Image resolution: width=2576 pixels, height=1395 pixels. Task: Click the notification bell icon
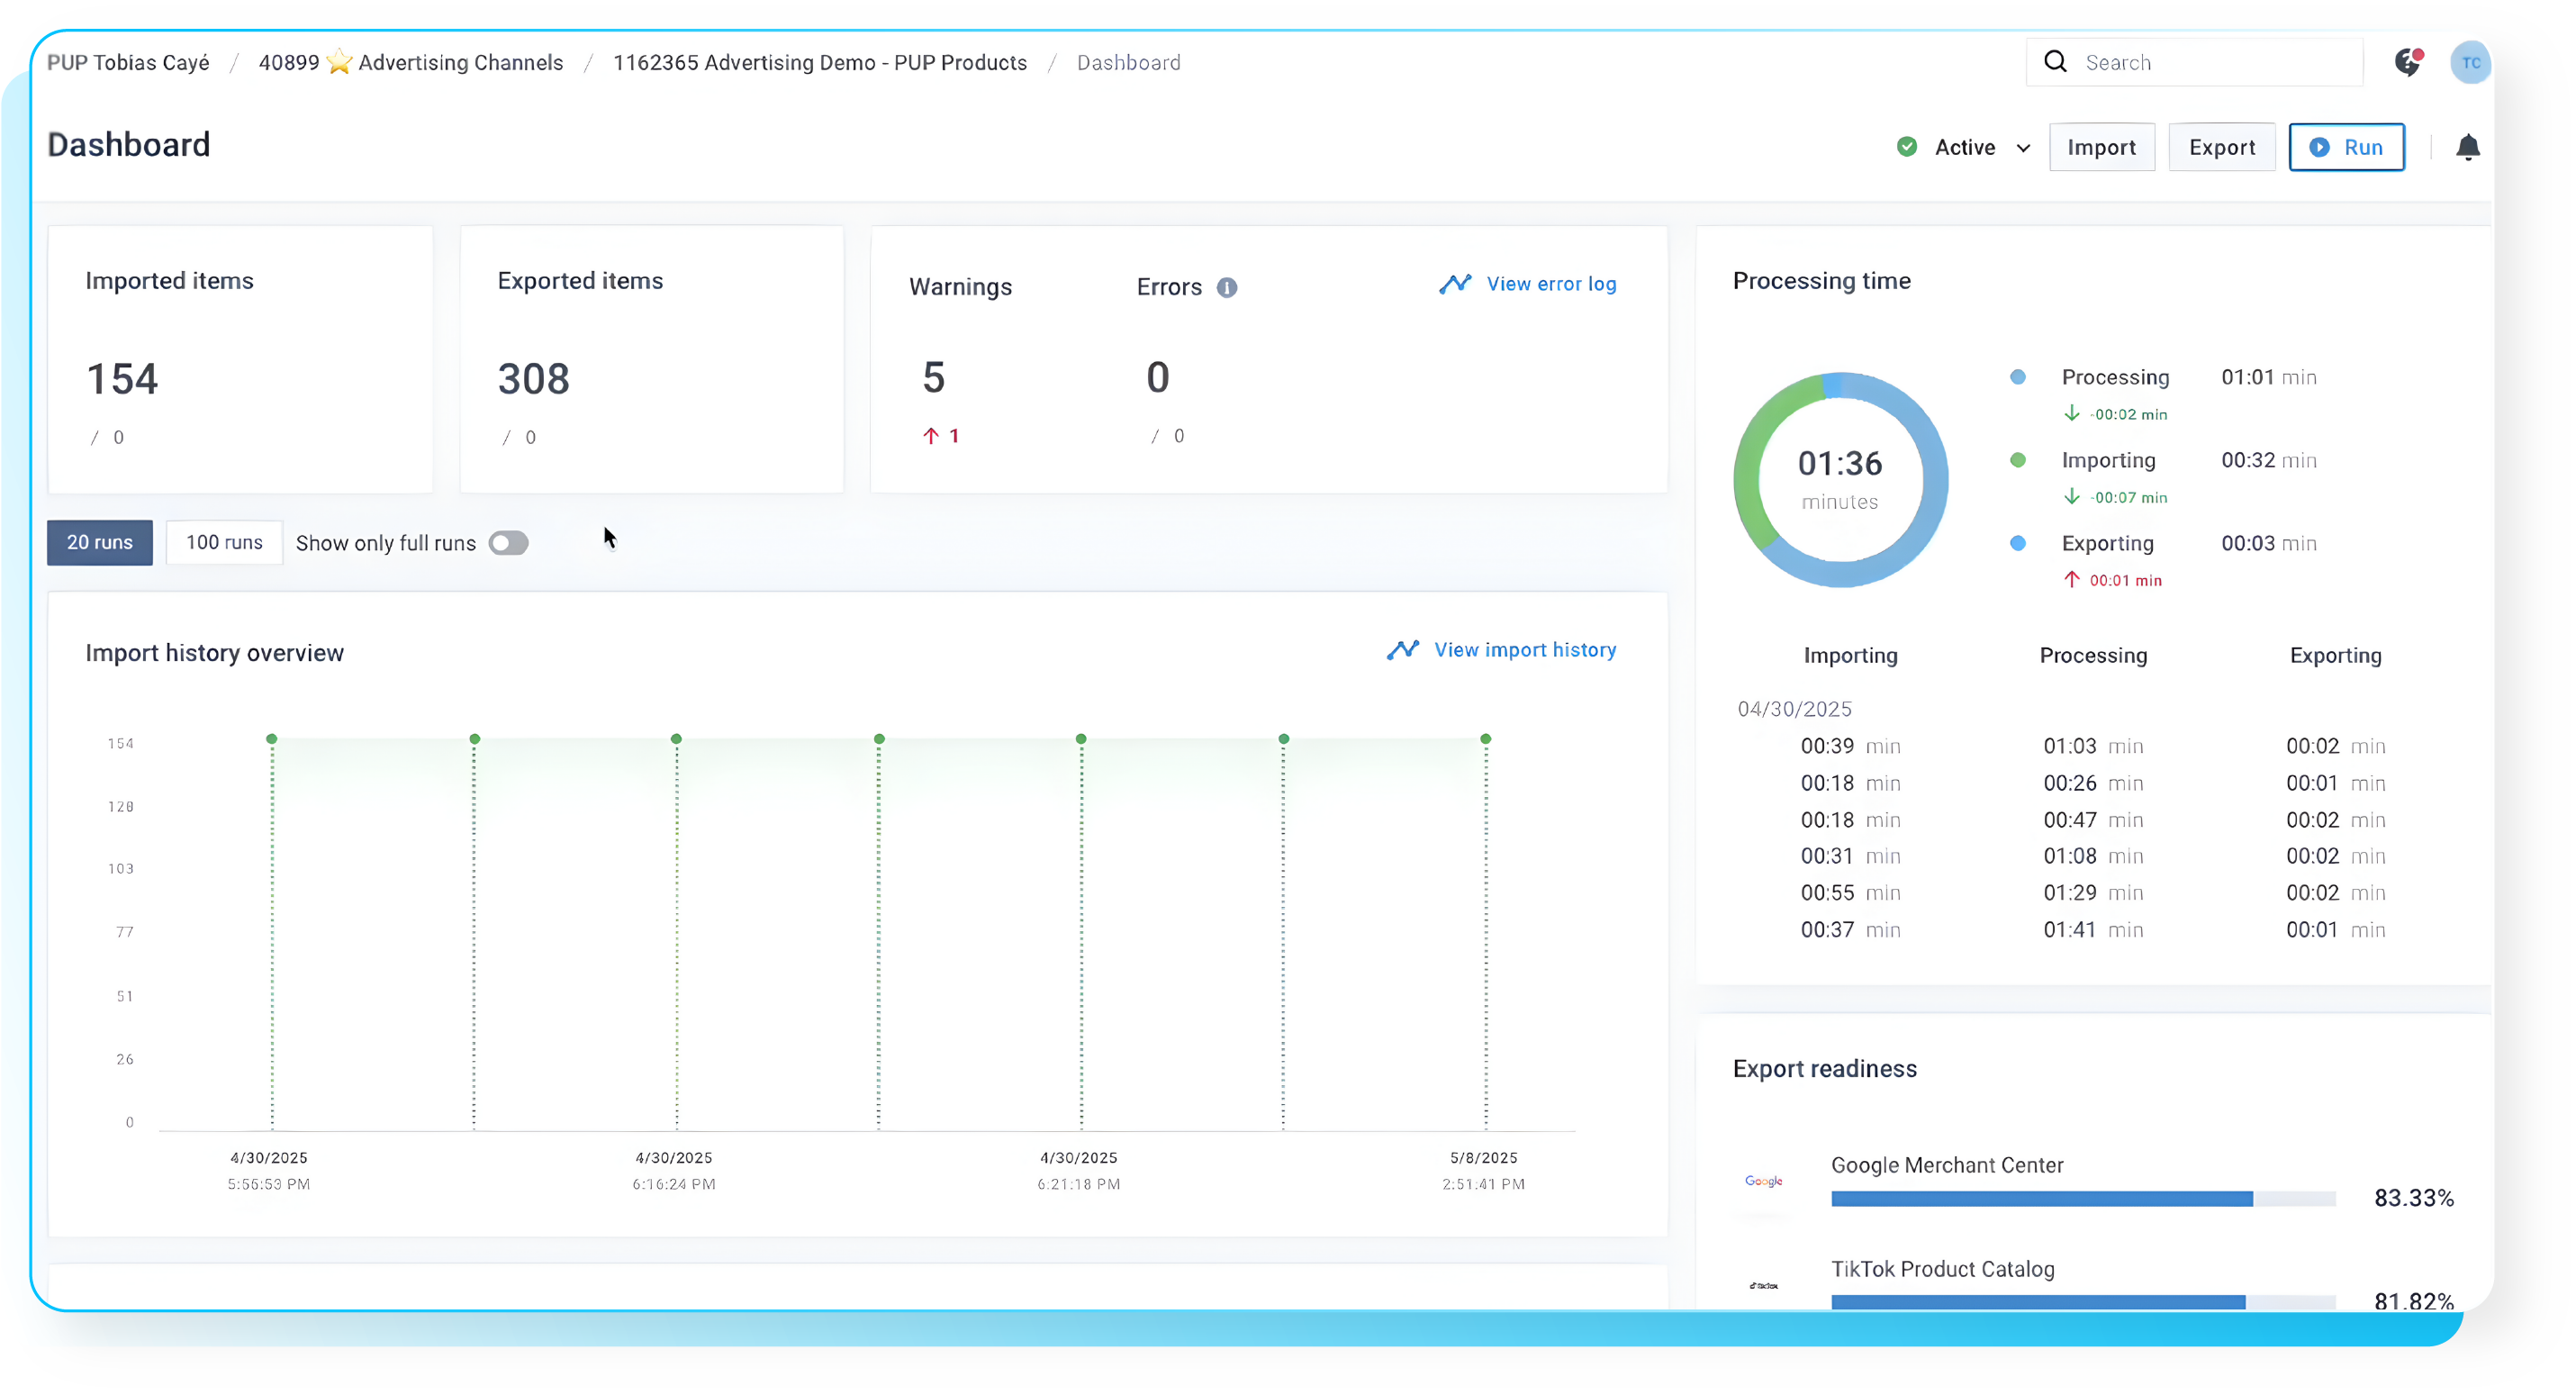(x=2467, y=148)
